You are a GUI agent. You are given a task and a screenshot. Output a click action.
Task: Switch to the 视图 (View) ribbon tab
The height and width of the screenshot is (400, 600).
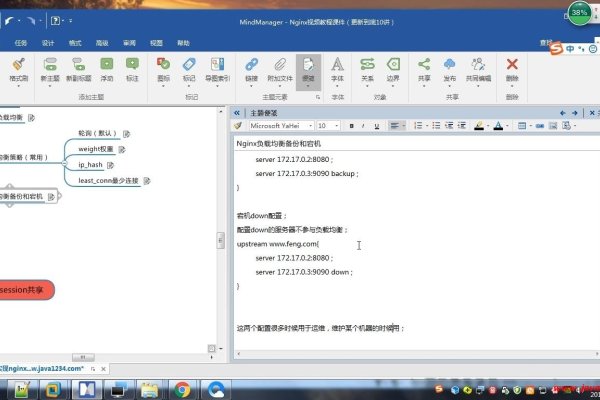click(x=156, y=44)
